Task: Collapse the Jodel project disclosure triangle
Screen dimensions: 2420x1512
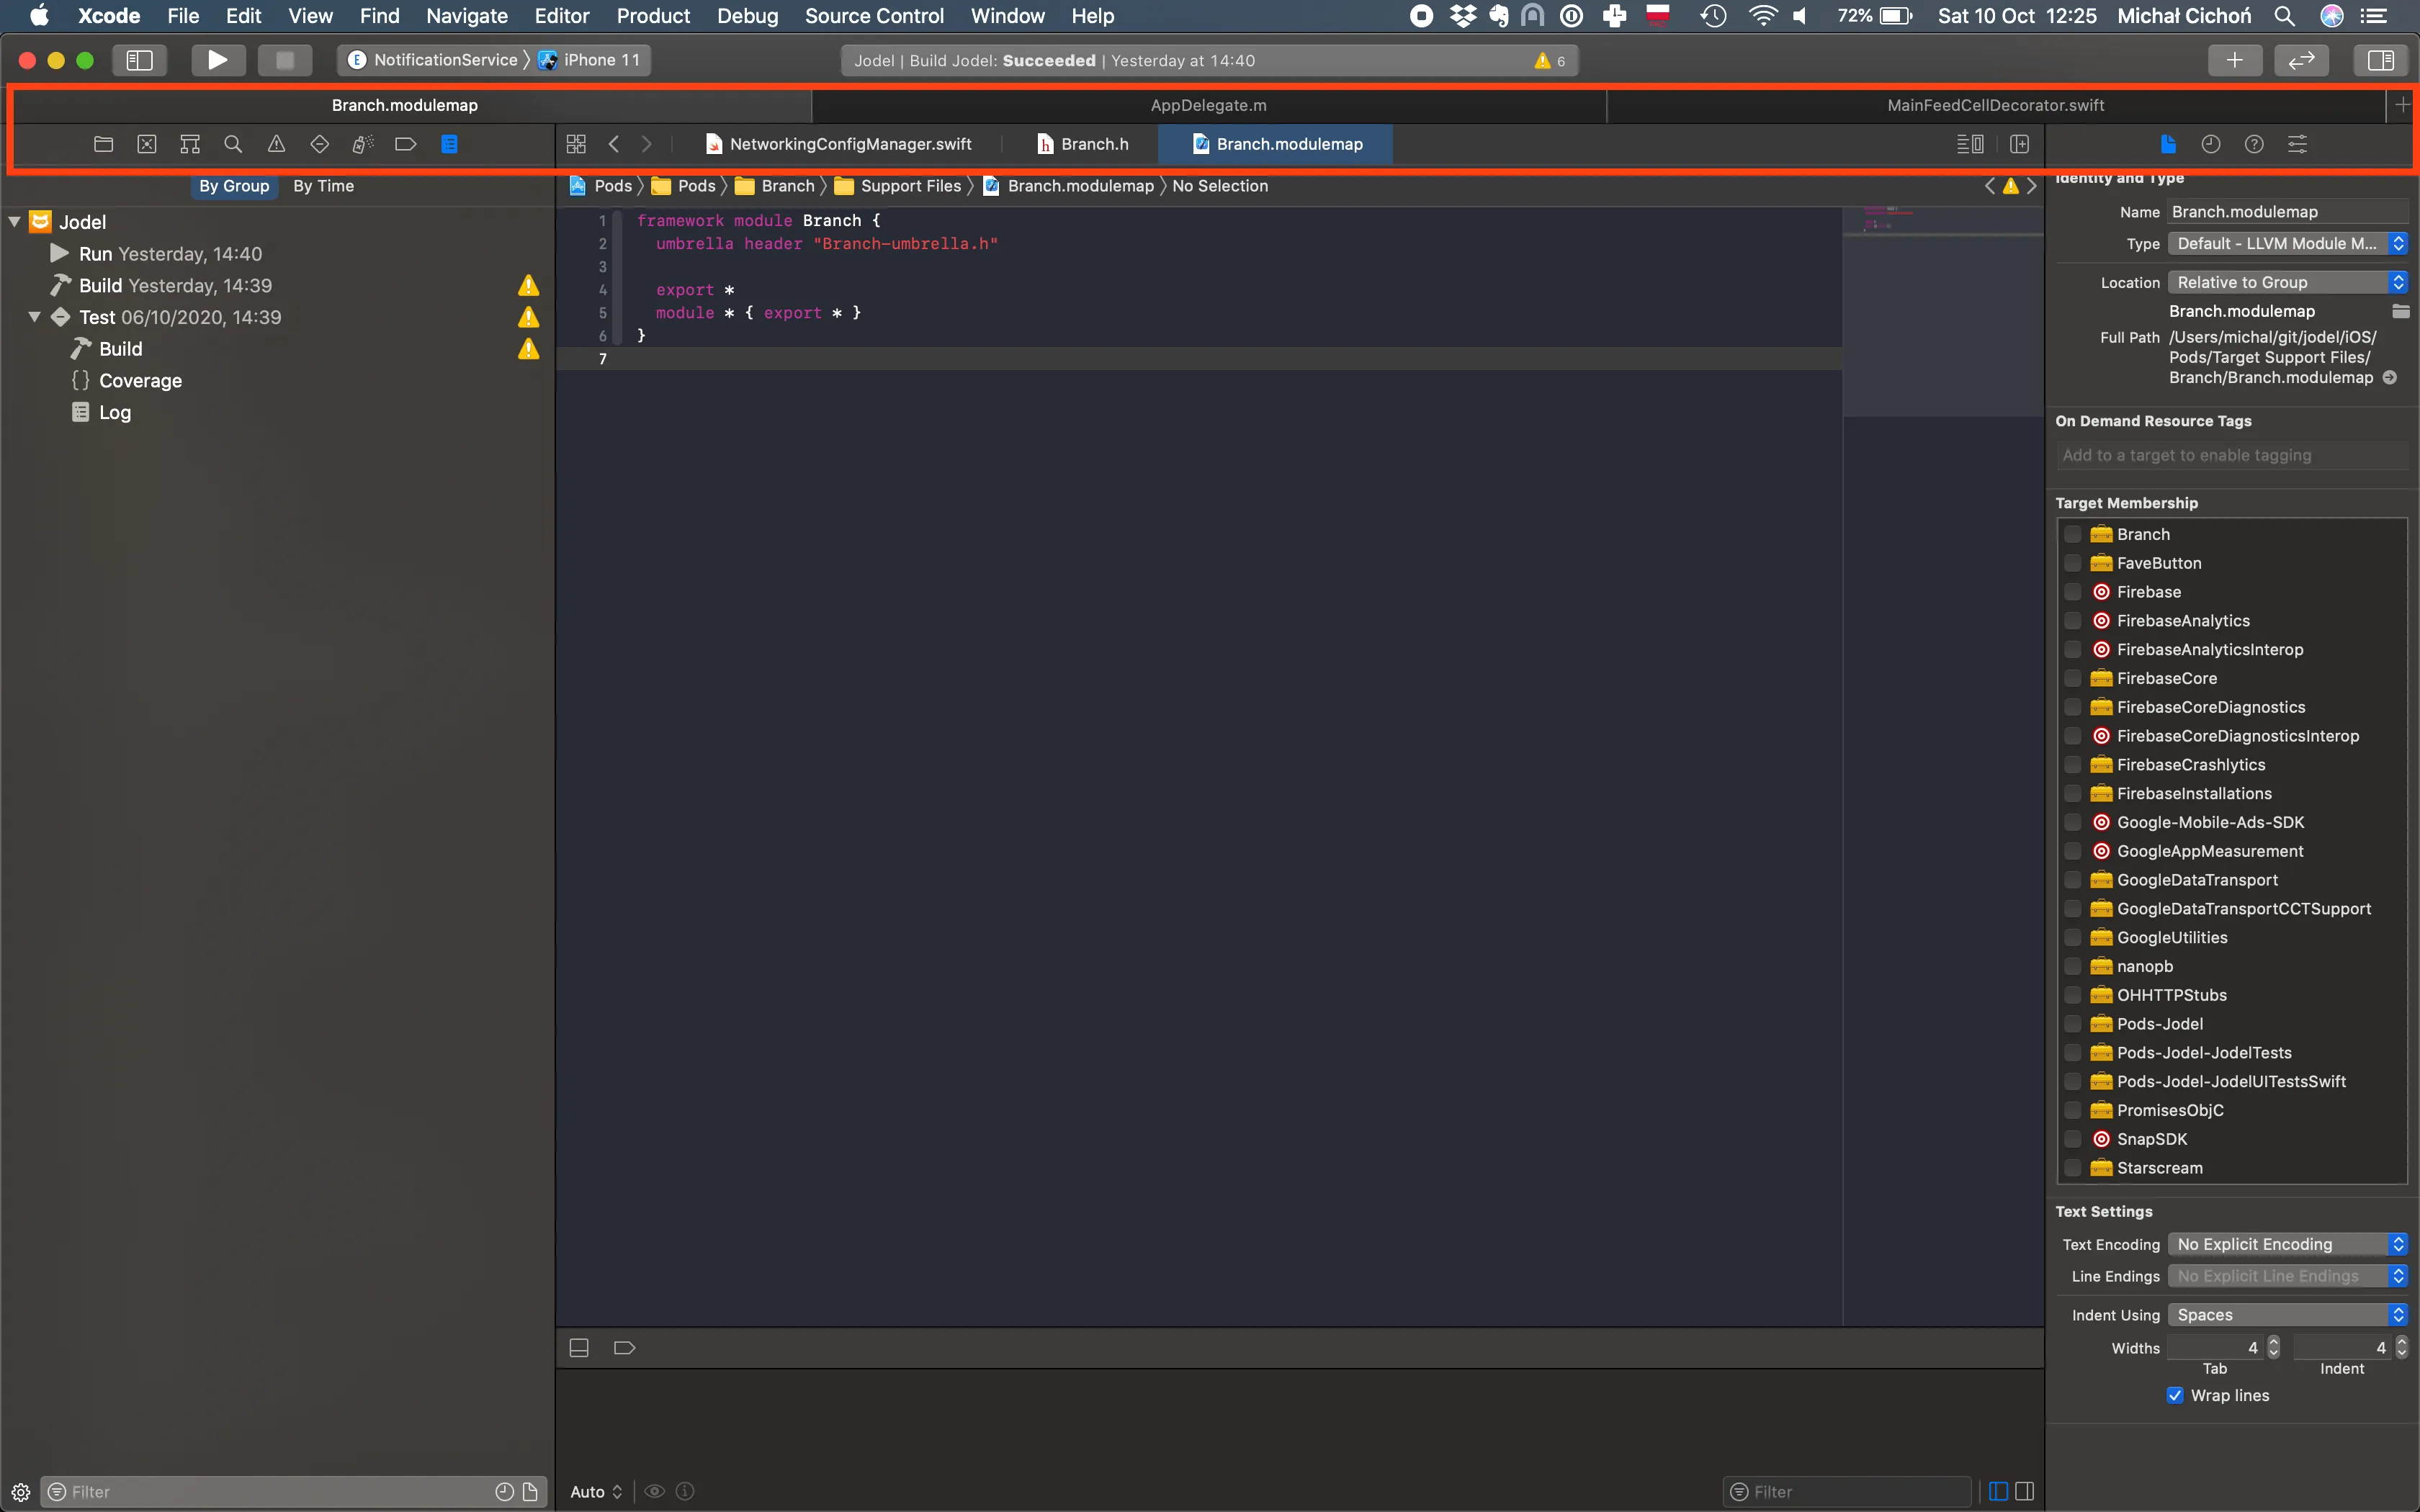Action: coord(14,222)
